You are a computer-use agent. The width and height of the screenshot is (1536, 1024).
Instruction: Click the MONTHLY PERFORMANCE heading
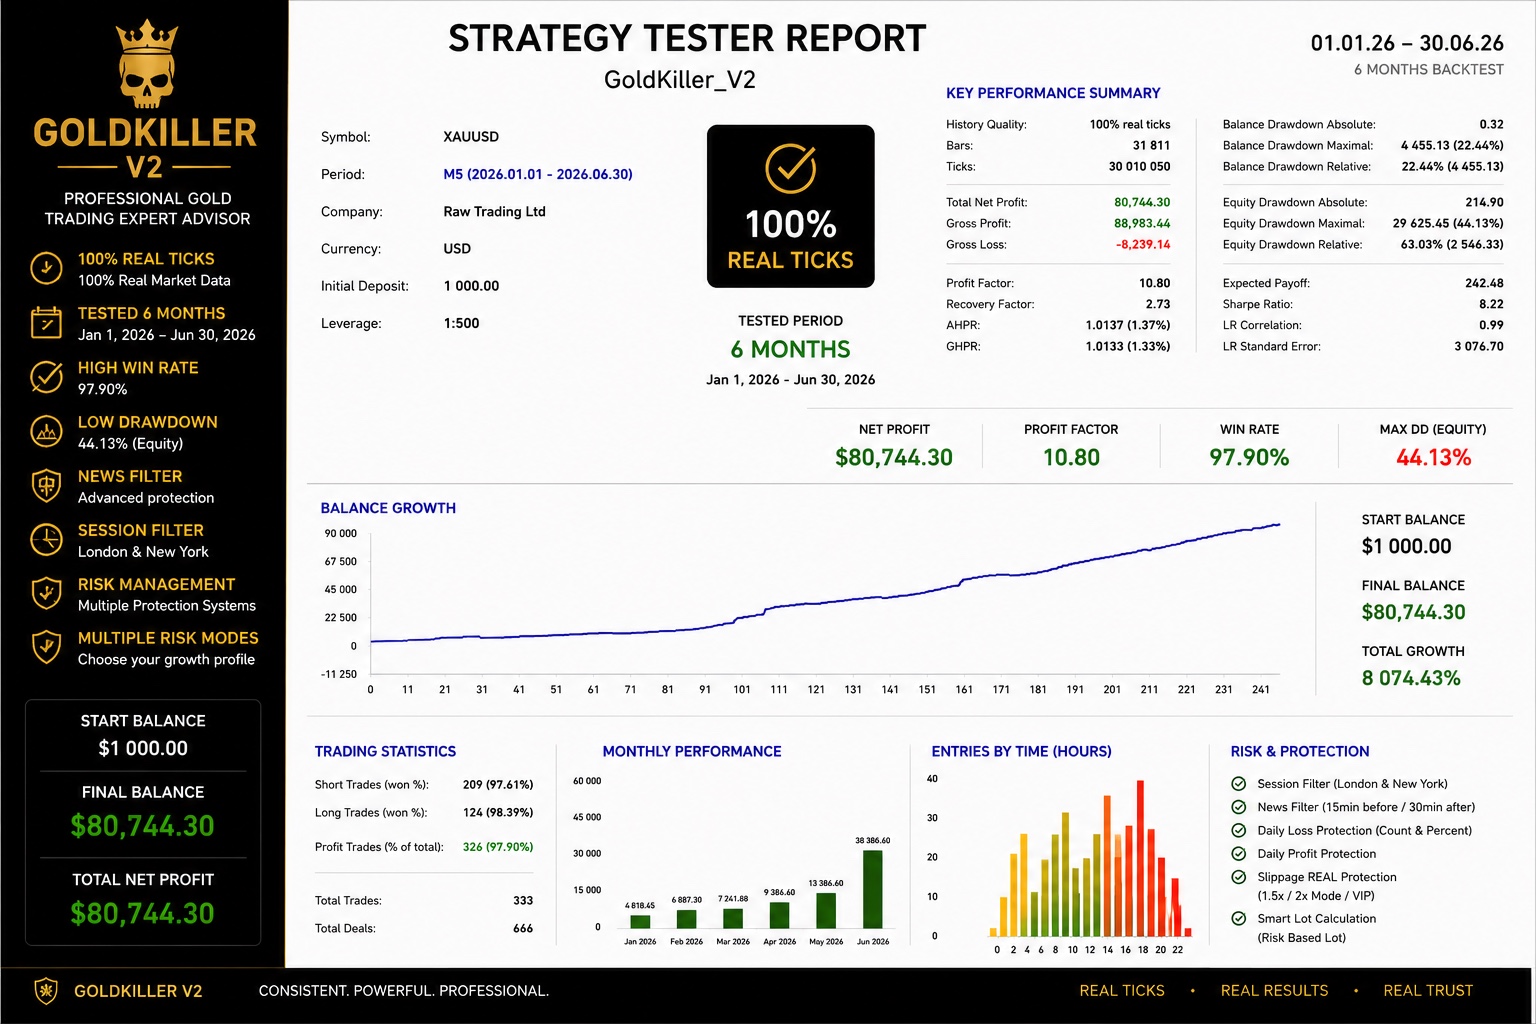click(692, 752)
